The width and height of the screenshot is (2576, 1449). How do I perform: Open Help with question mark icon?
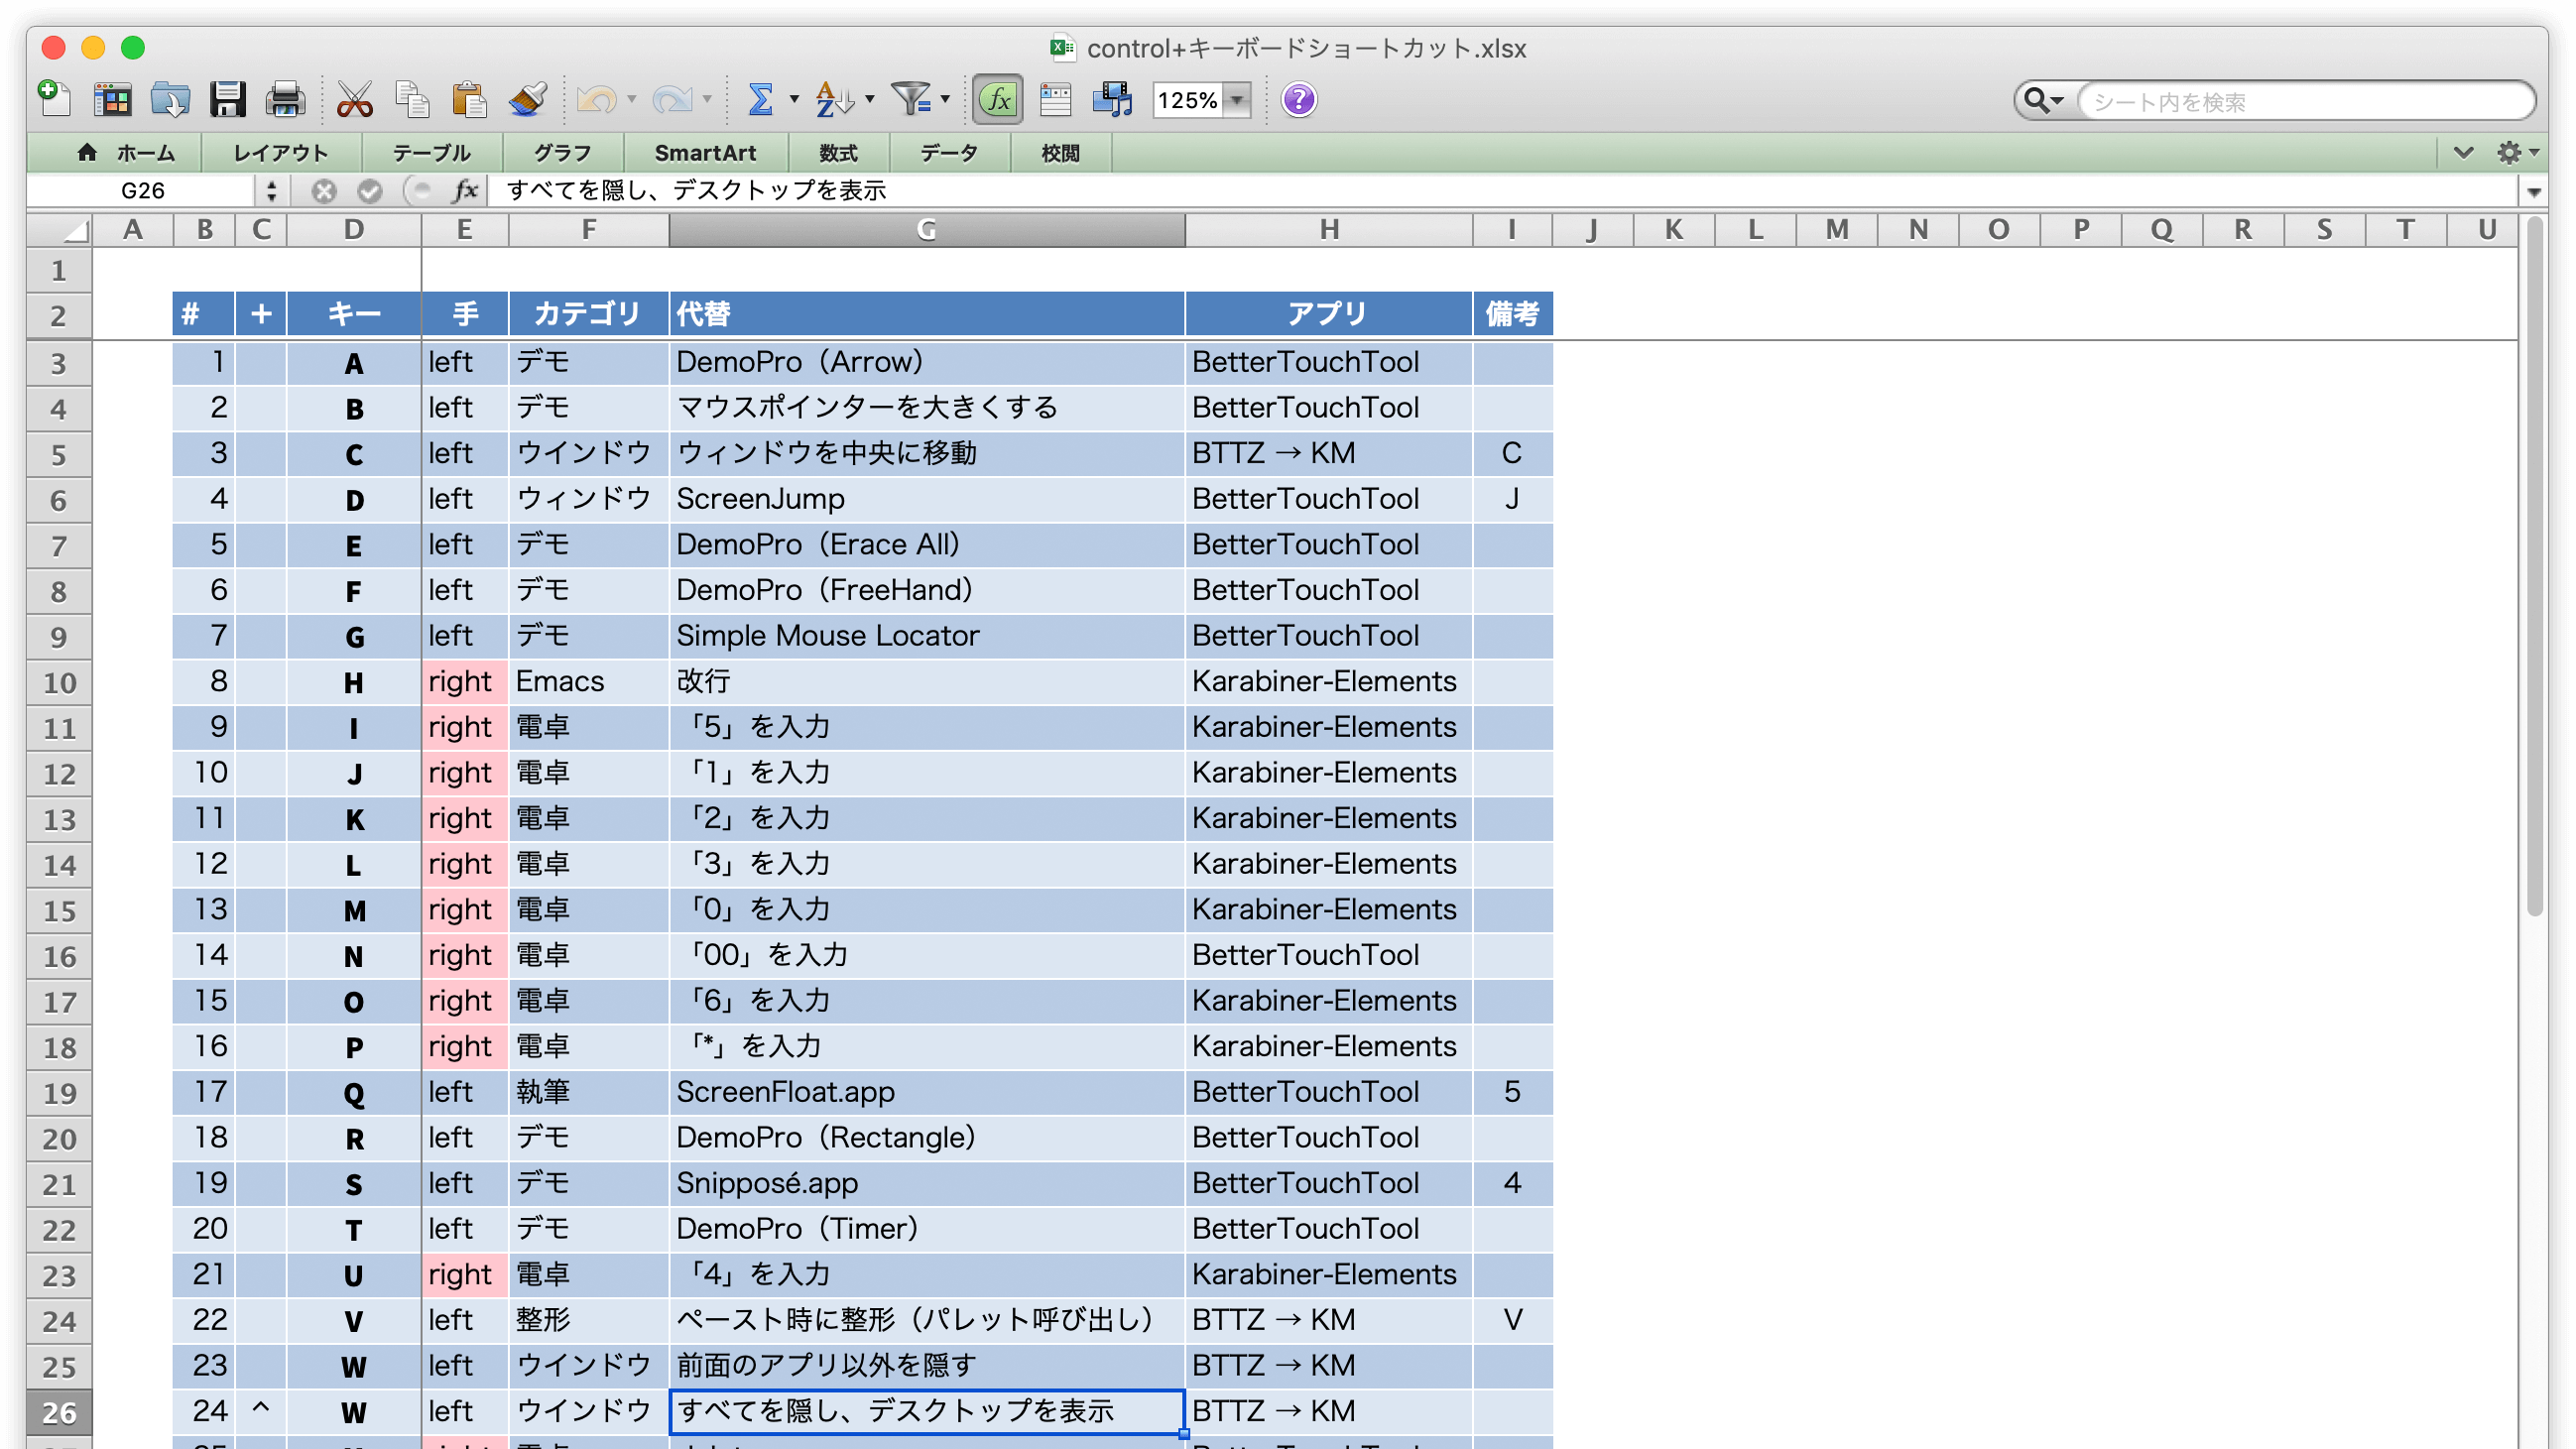tap(1299, 99)
